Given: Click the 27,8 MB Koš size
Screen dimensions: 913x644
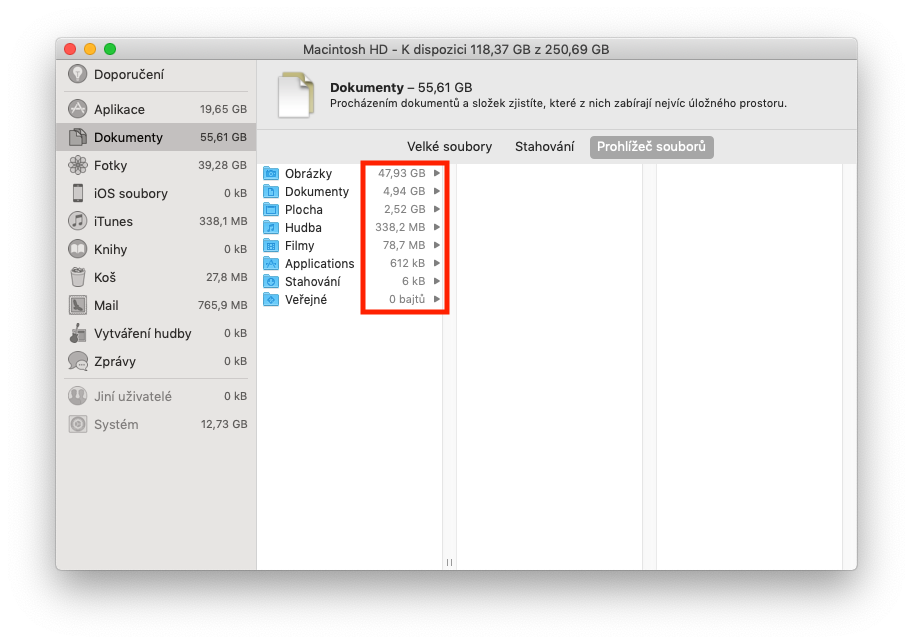Looking at the screenshot, I should 227,277.
